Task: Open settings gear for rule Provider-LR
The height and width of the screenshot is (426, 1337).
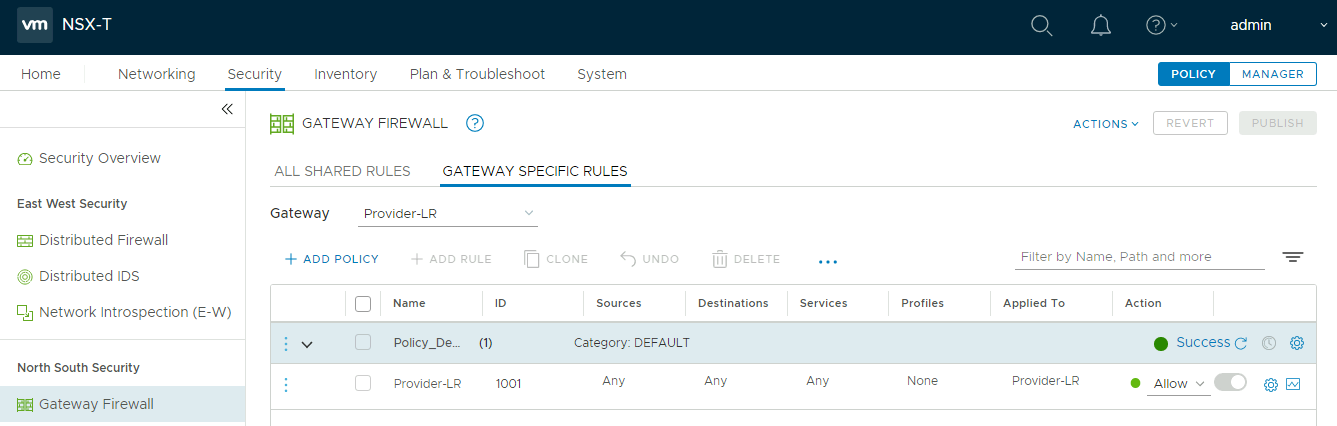Action: (1271, 384)
